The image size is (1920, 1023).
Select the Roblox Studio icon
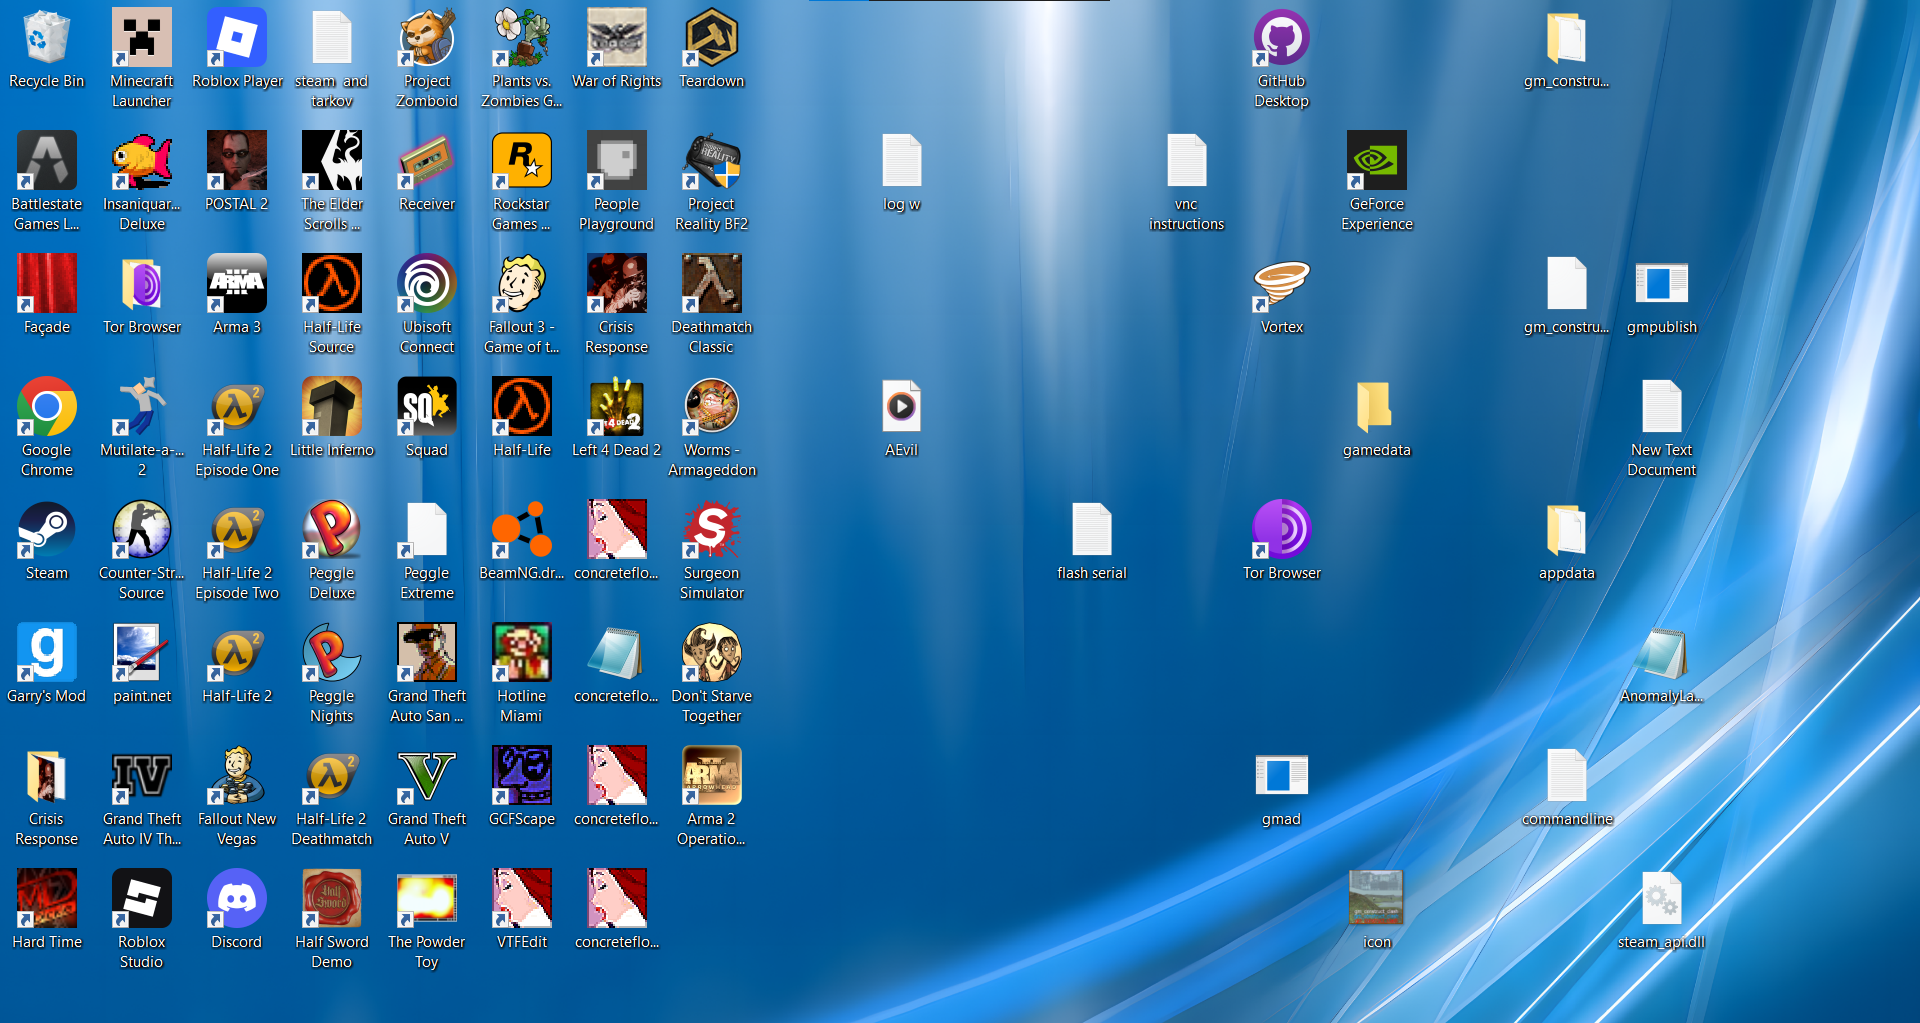point(141,898)
